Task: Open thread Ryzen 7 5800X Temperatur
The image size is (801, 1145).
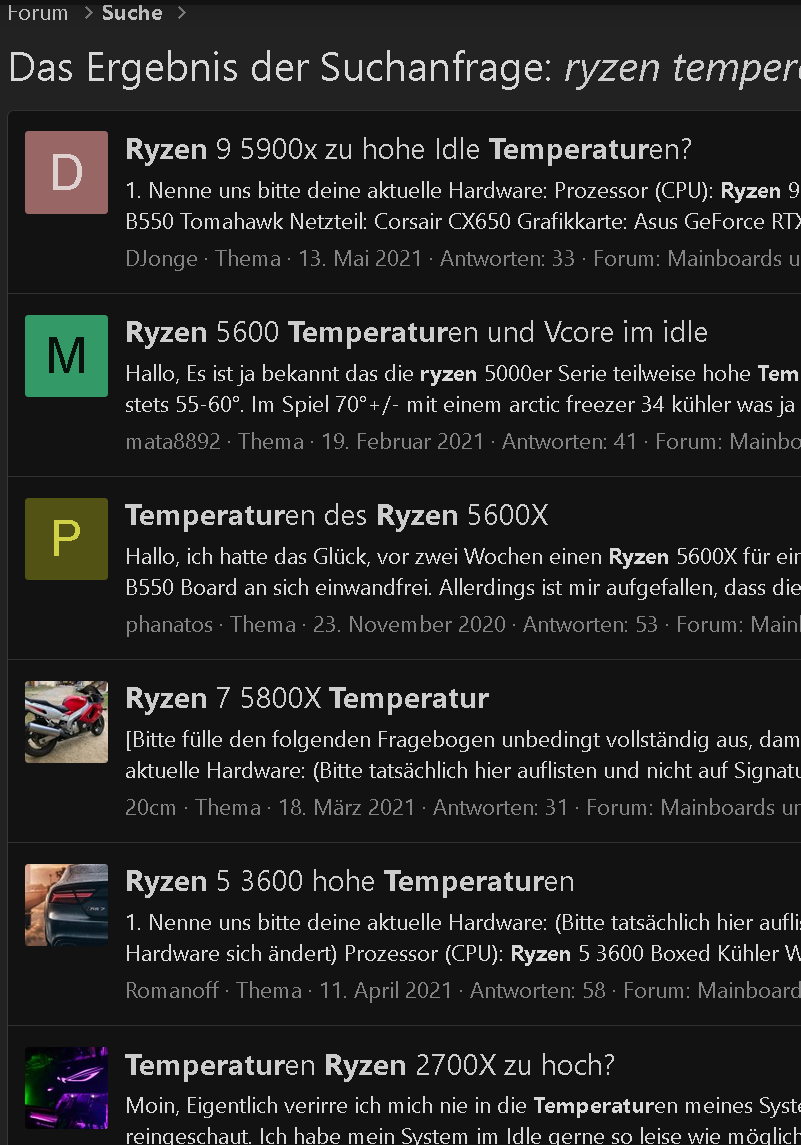Action: pos(307,699)
